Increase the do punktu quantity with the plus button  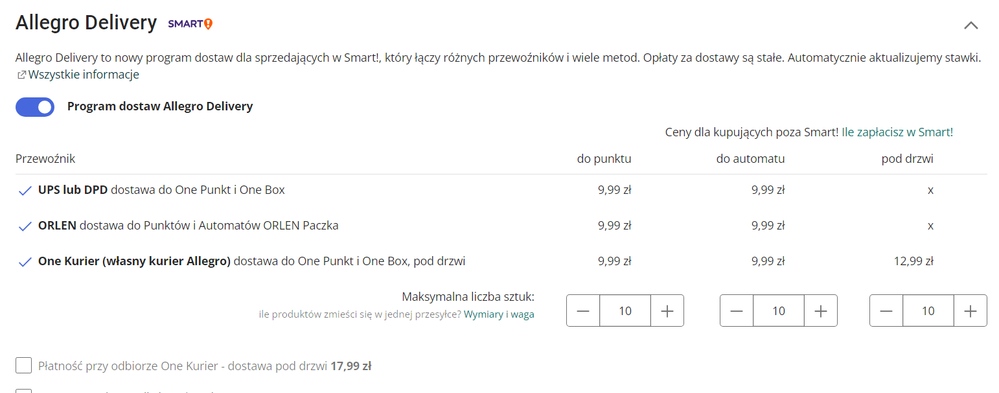pyautogui.click(x=667, y=311)
